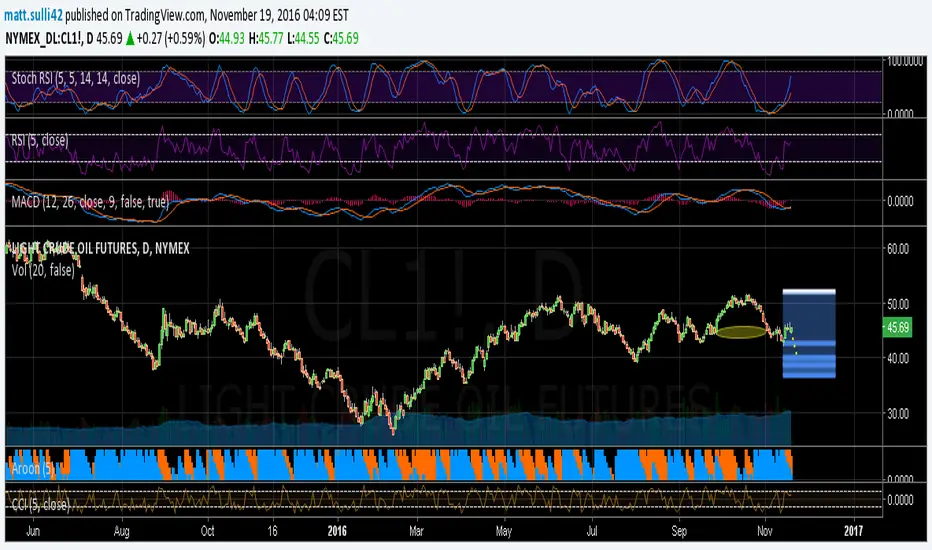Click the Oct label on time axis
Viewport: 932px width, 550px height.
tap(207, 530)
